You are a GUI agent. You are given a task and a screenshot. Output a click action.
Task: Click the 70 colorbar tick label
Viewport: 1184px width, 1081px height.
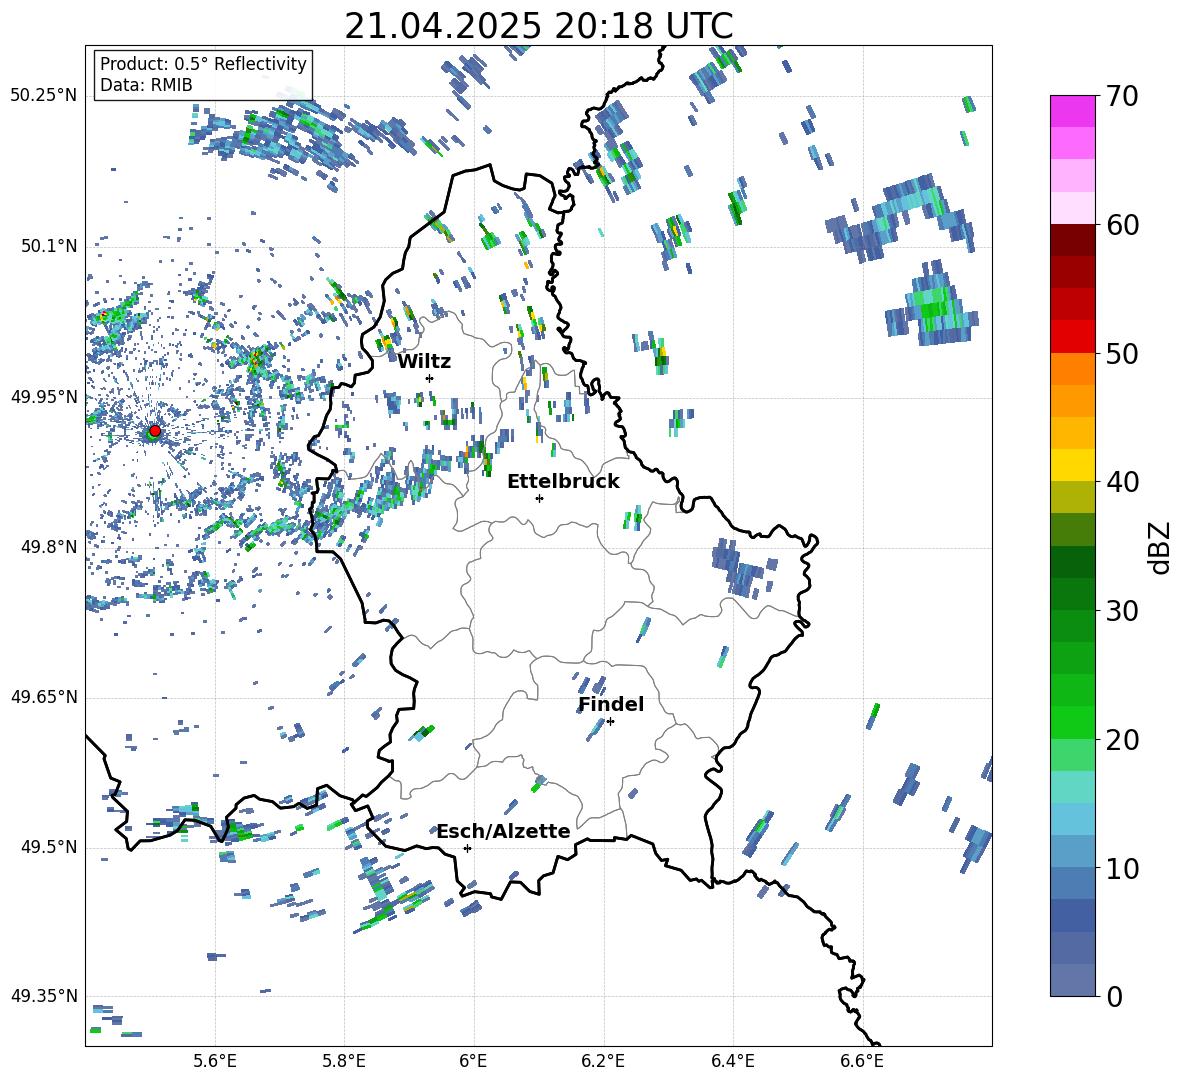coord(1121,96)
